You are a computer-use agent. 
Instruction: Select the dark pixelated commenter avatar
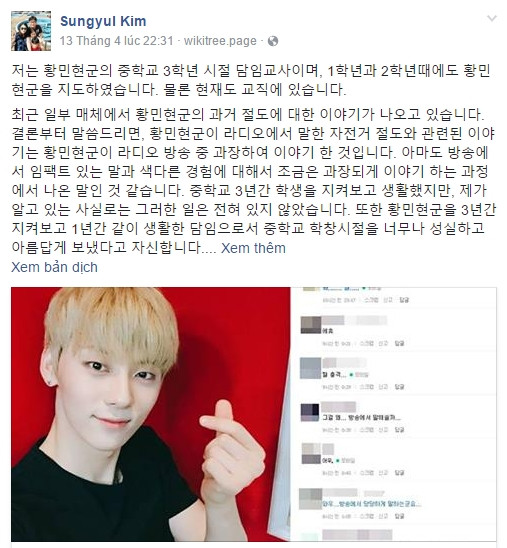point(310,412)
